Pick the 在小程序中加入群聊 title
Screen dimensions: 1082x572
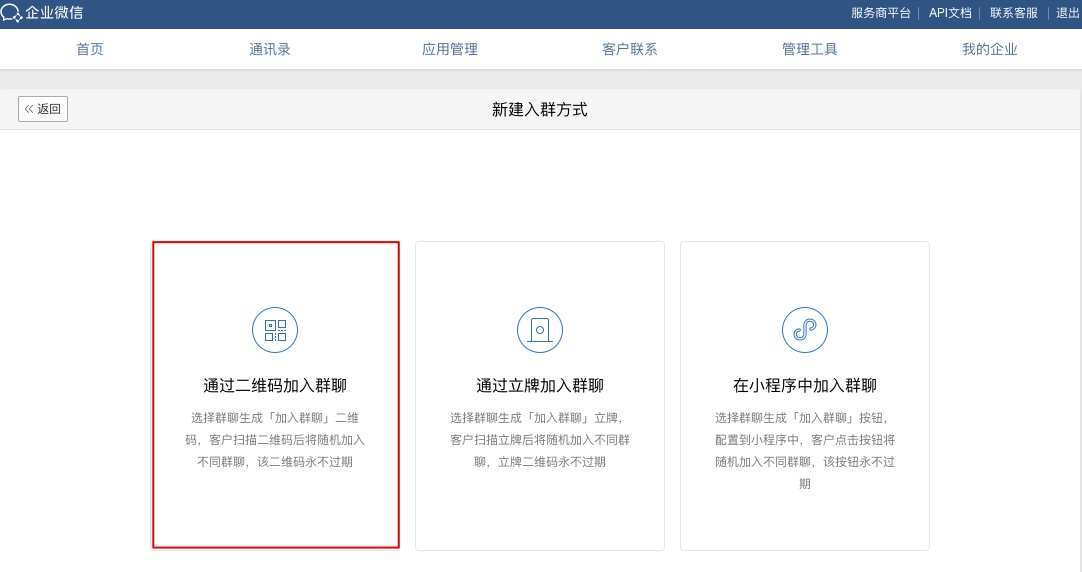pos(805,386)
